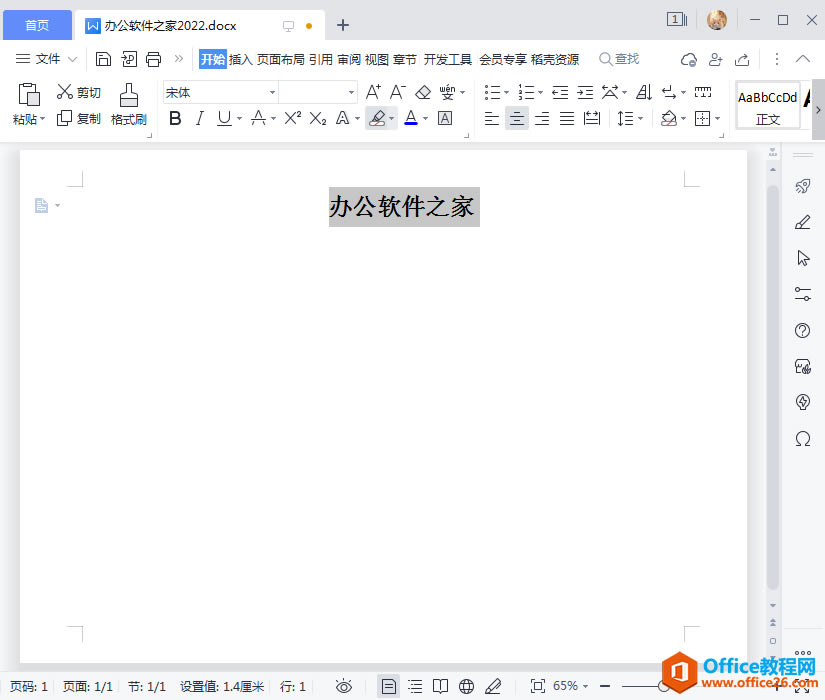The image size is (825, 700).
Task: Click the print icon in quick access toolbar
Action: click(153, 59)
